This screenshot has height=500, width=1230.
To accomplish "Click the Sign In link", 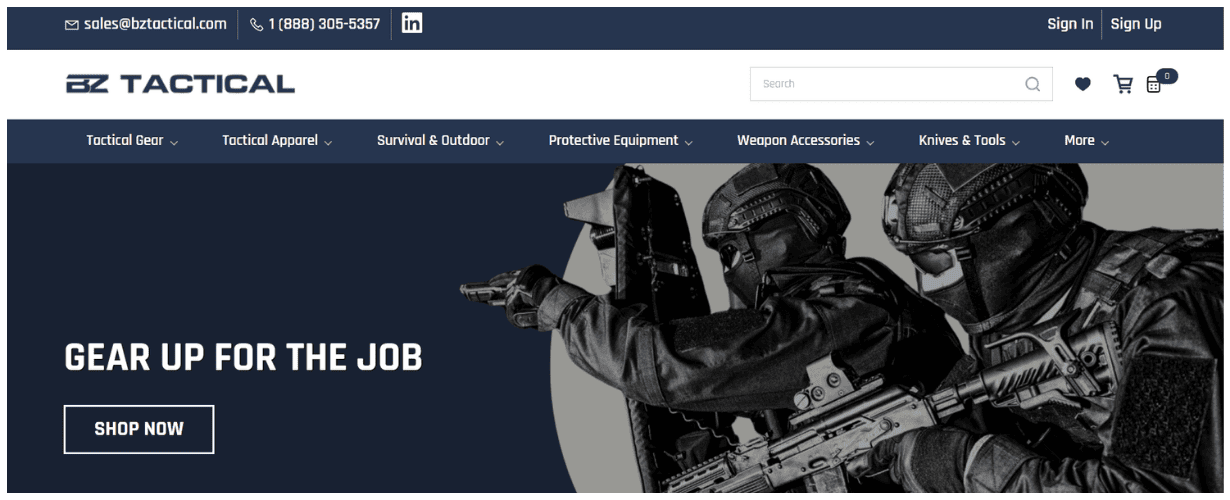I will point(1069,24).
